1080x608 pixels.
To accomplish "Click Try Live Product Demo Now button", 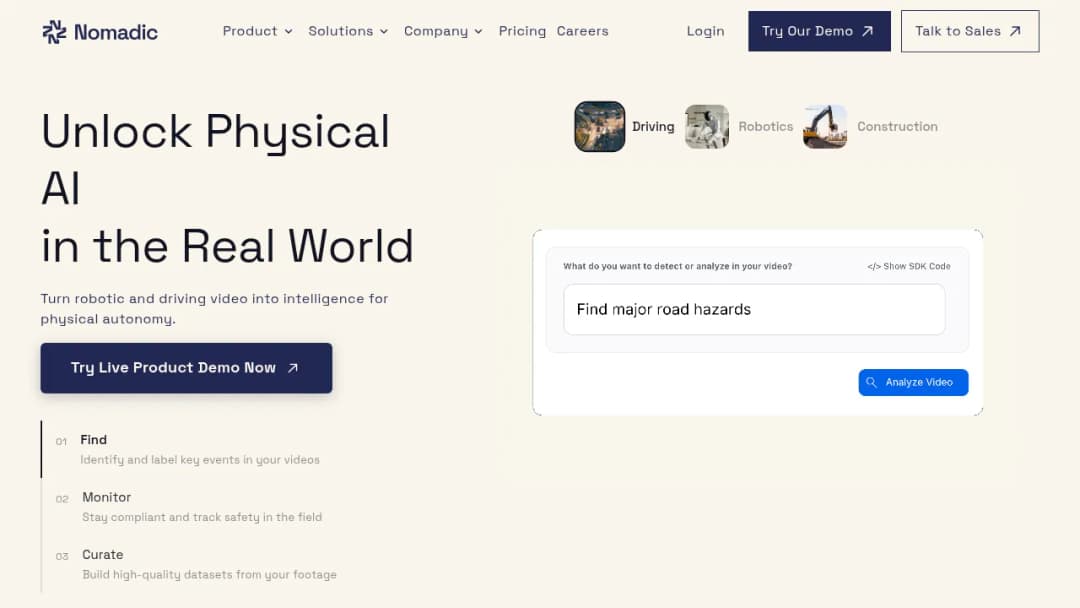I will 186,368.
